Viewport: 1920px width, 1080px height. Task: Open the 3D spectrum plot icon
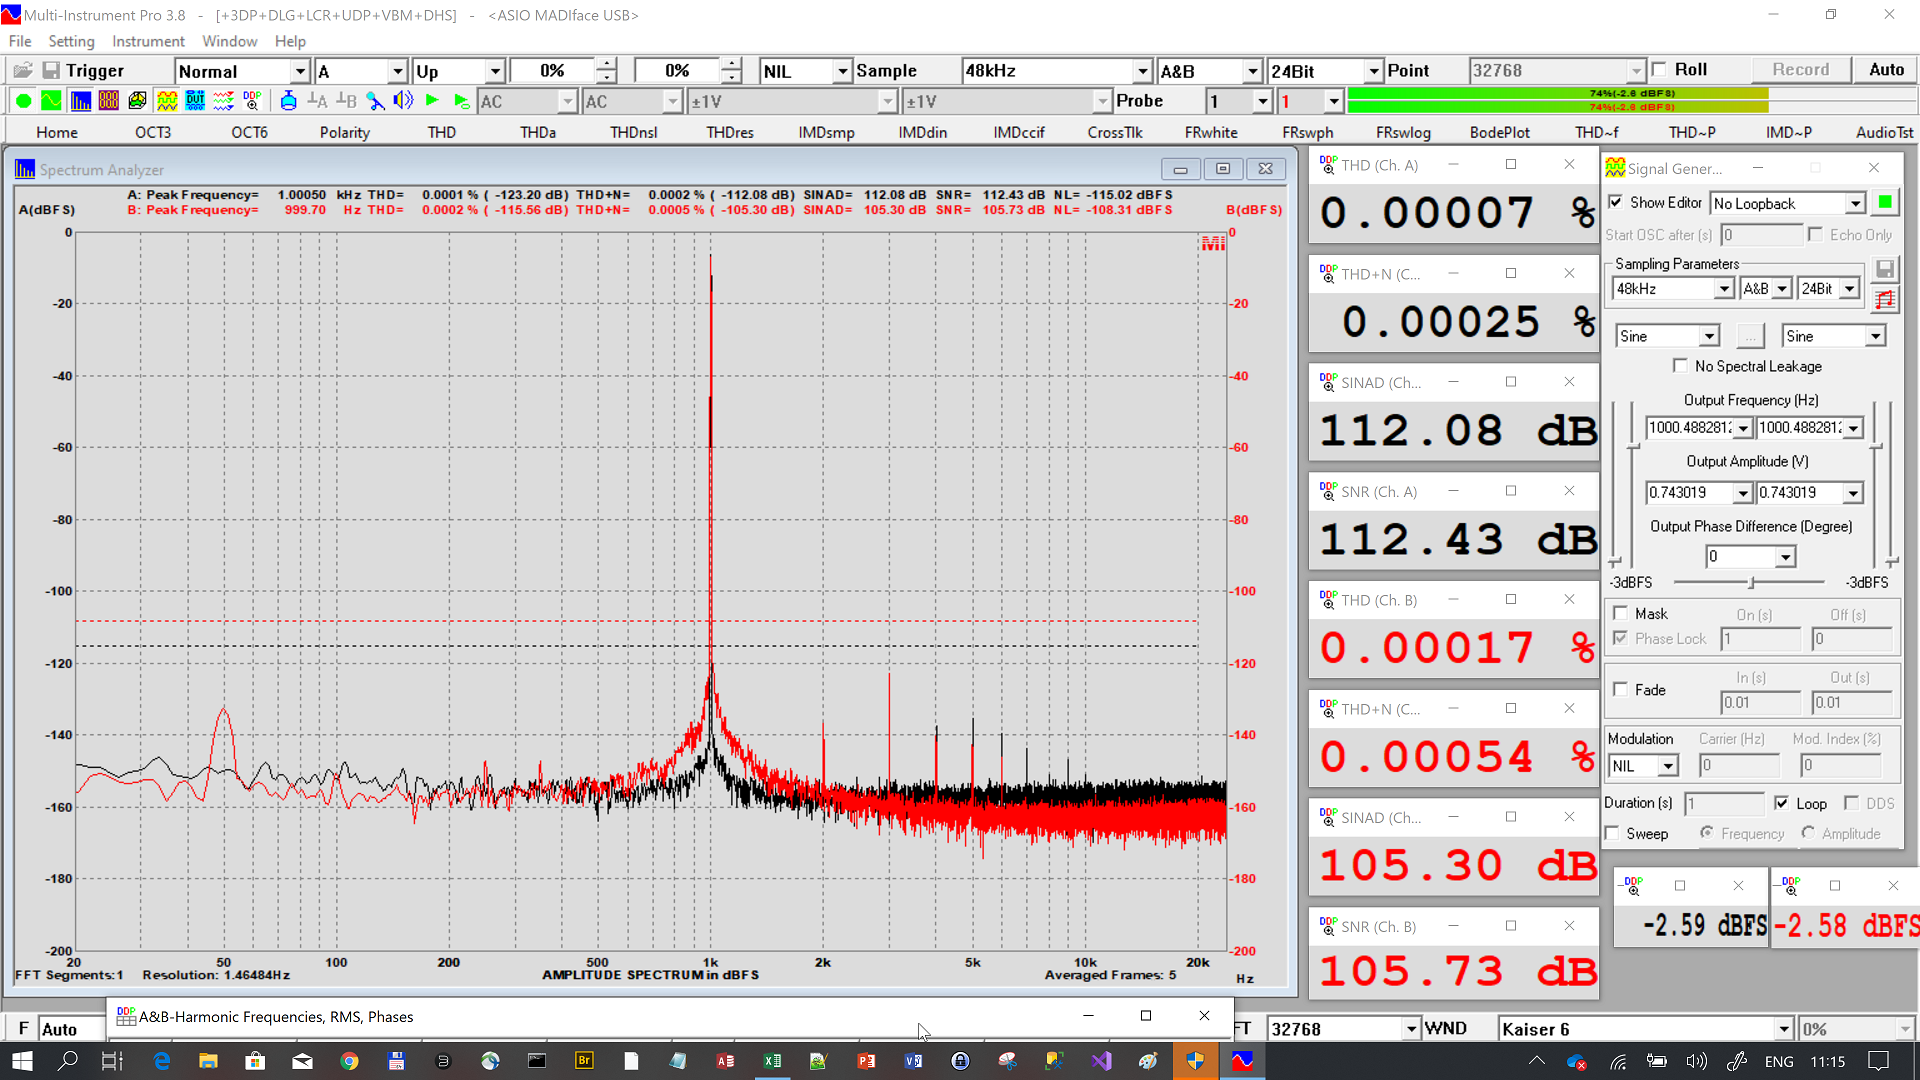(138, 101)
